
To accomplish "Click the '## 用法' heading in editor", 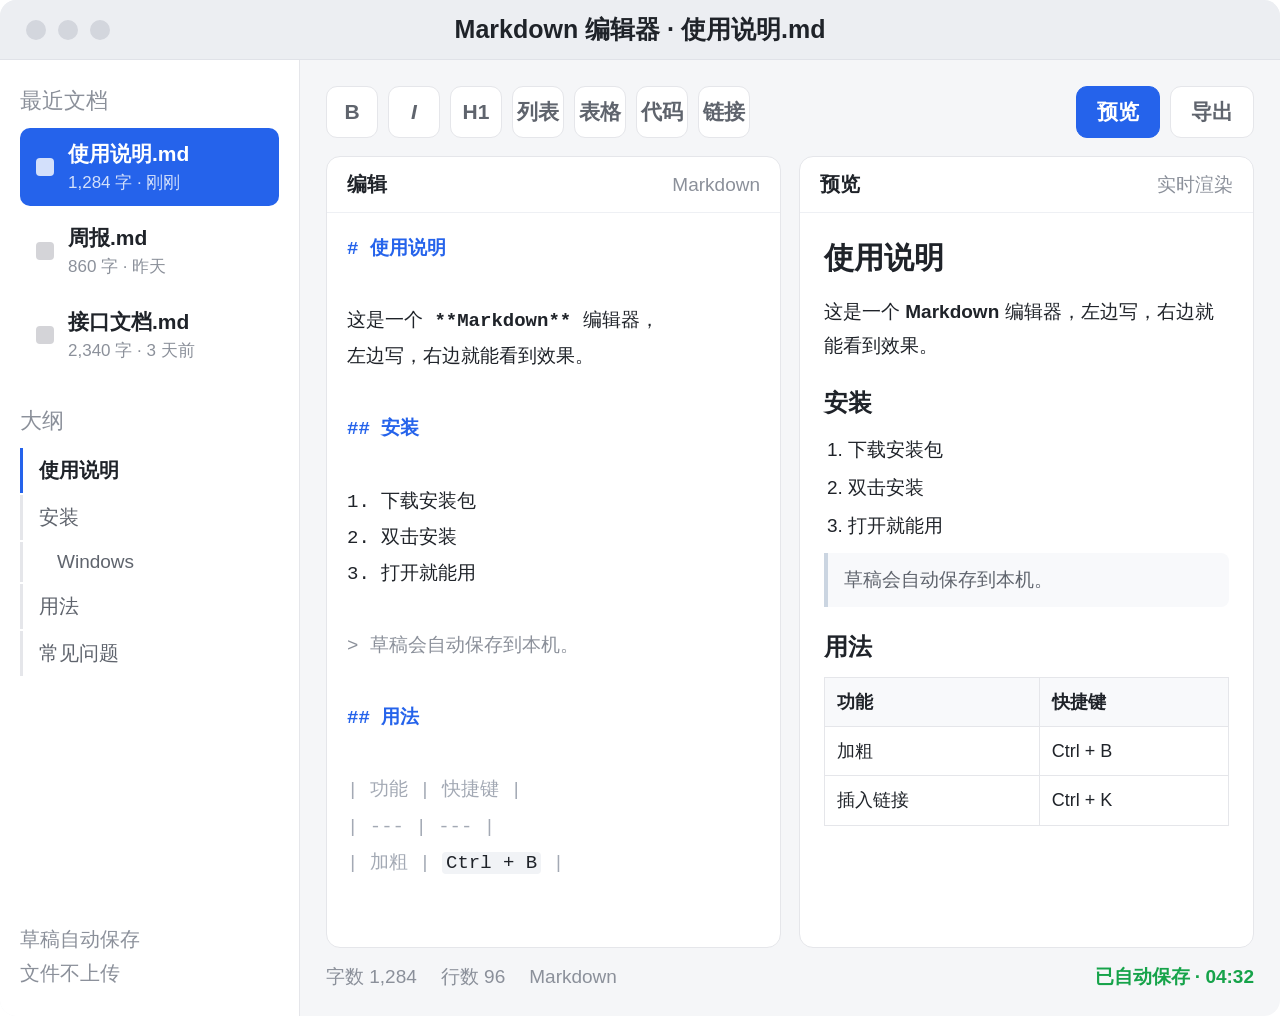I will [x=383, y=717].
